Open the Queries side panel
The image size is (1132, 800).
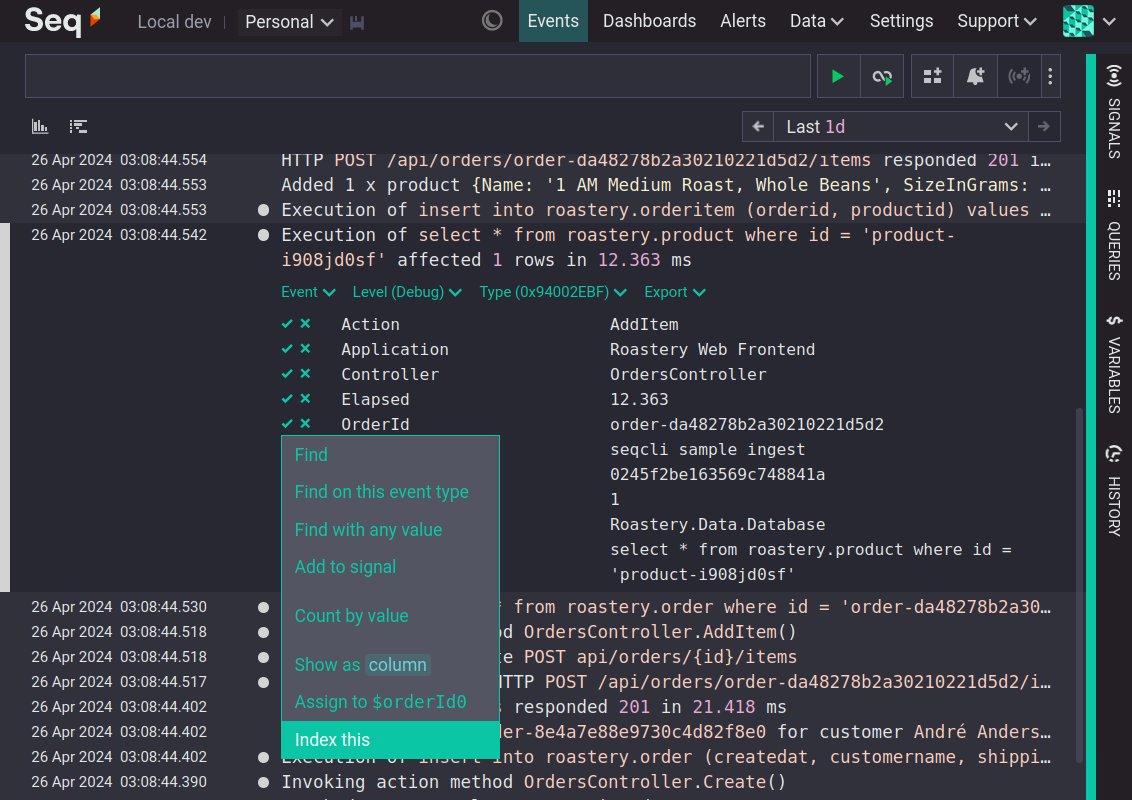[x=1114, y=235]
